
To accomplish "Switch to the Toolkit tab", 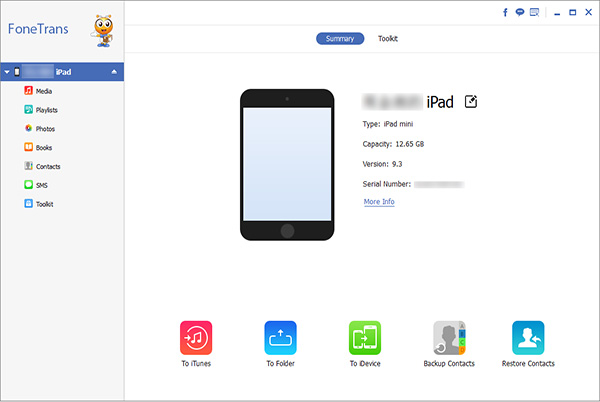I will [388, 39].
